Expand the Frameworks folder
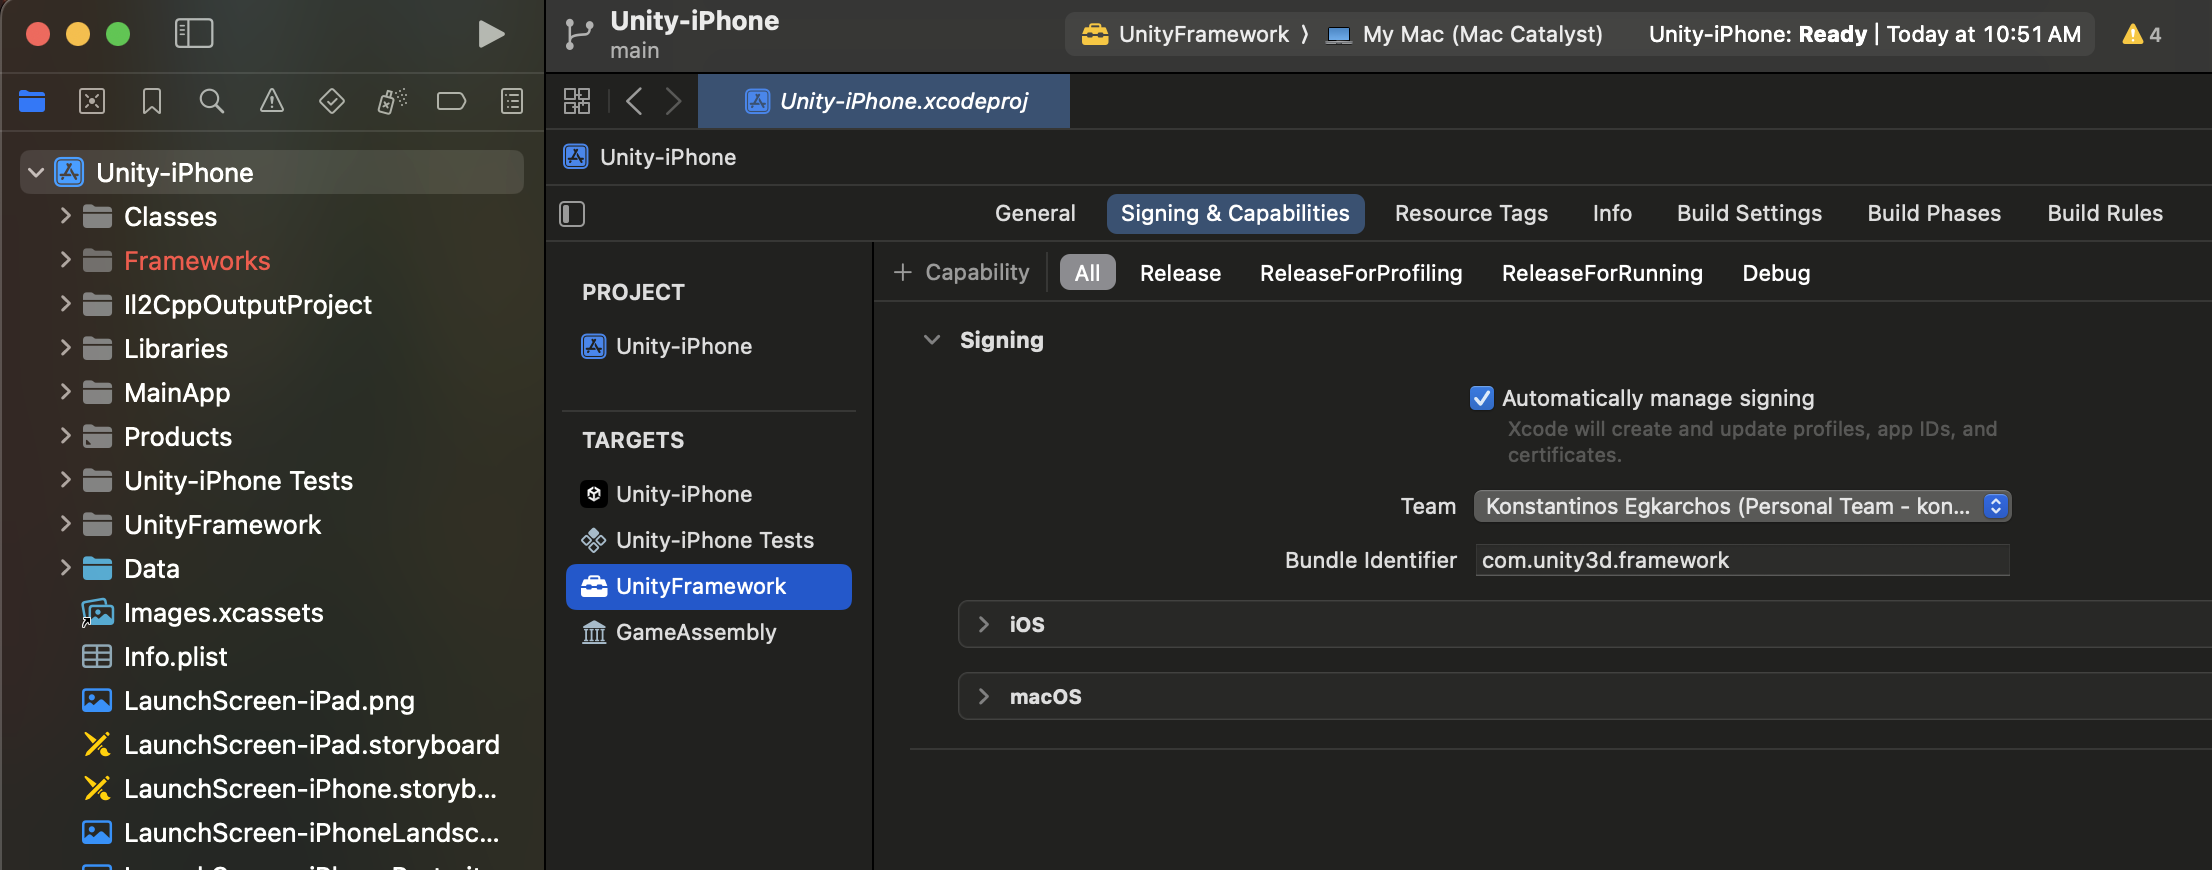The width and height of the screenshot is (2212, 870). click(x=65, y=260)
